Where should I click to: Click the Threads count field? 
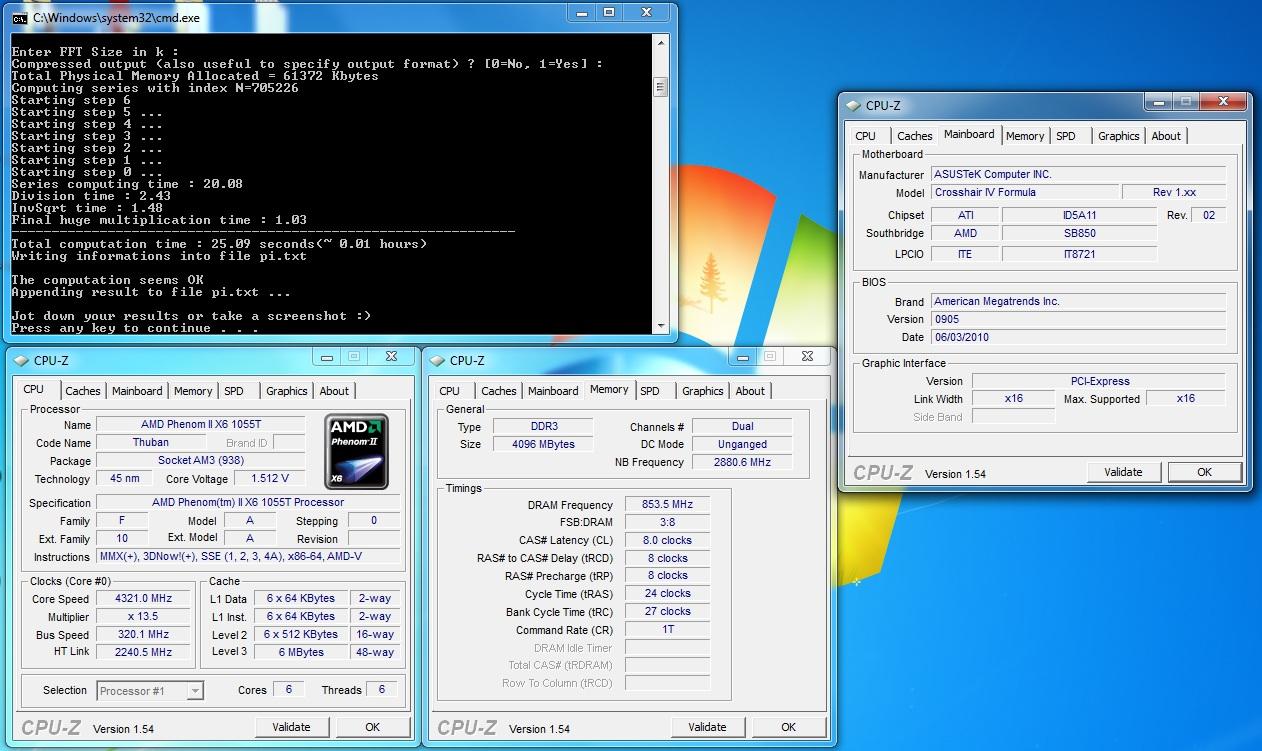point(381,689)
